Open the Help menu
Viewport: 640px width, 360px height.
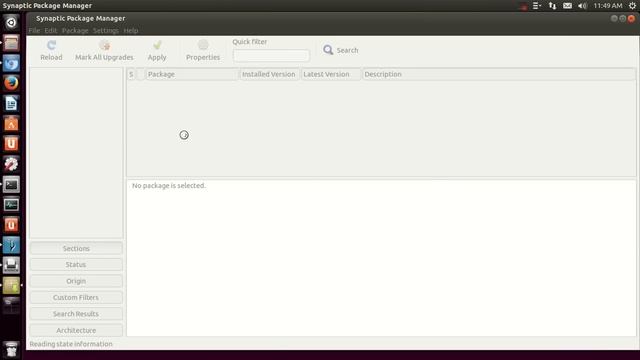coord(131,31)
